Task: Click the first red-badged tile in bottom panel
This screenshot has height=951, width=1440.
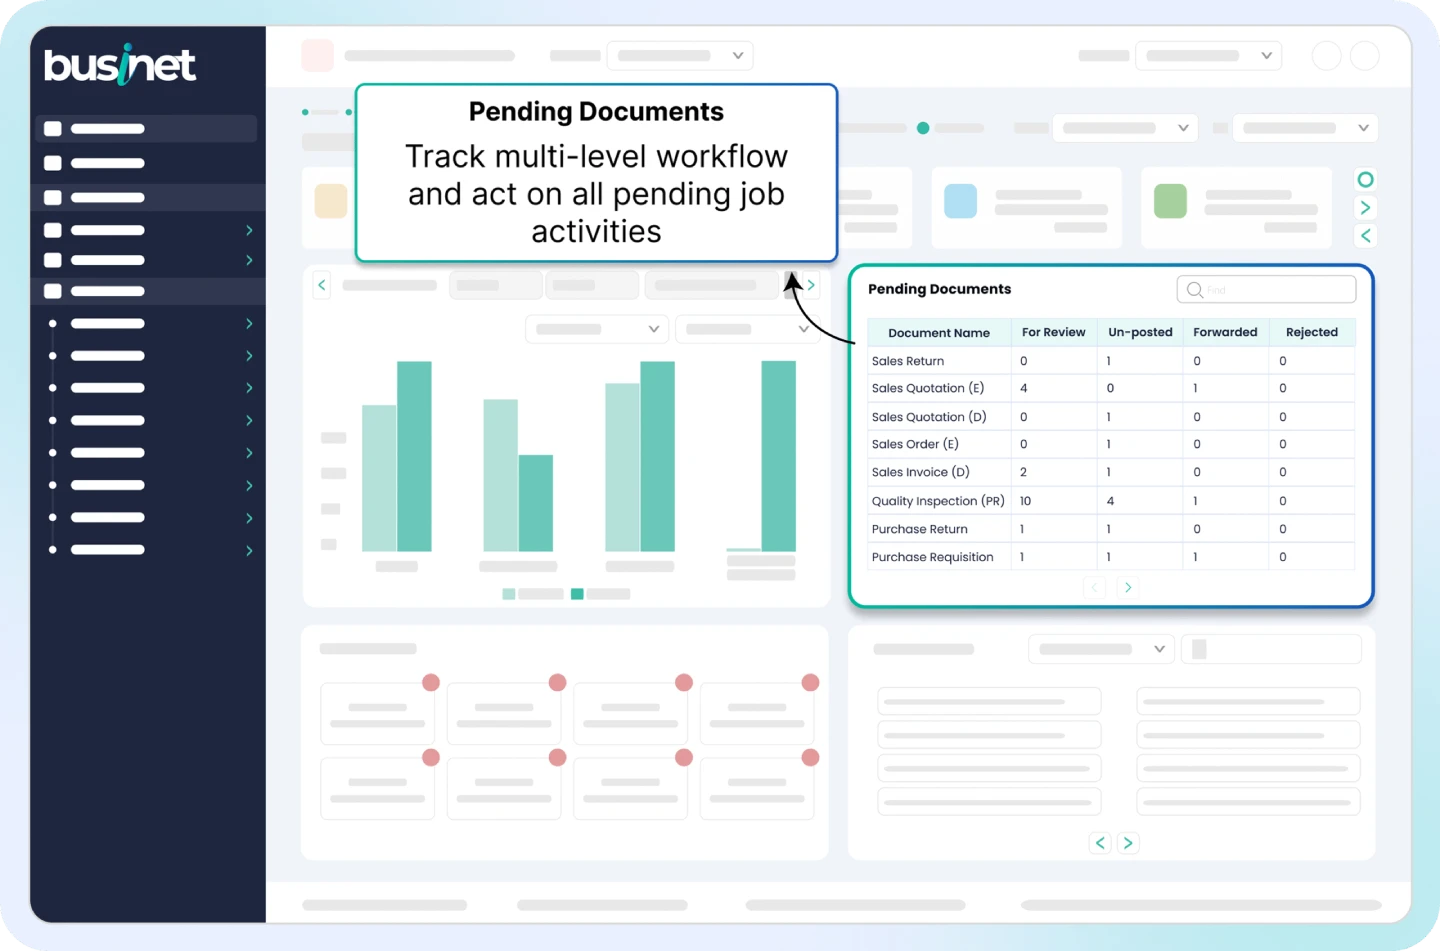Action: pos(378,713)
